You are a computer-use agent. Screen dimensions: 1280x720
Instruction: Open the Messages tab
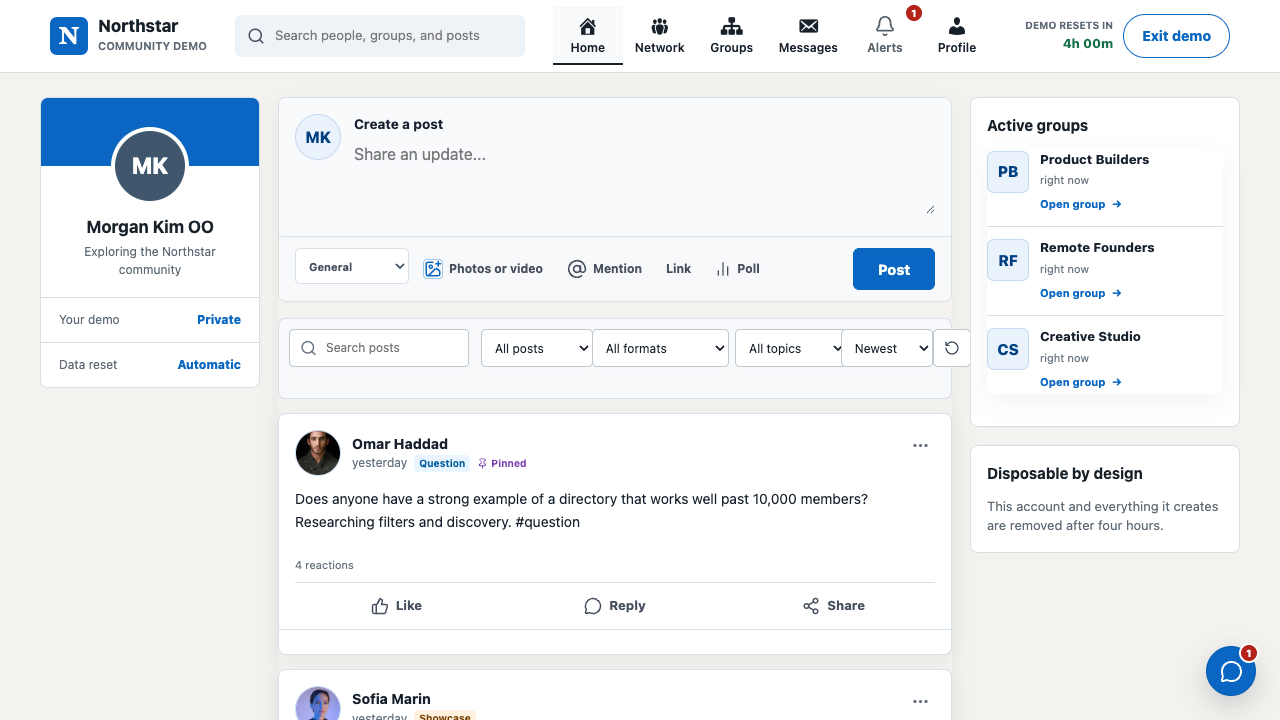coord(808,36)
